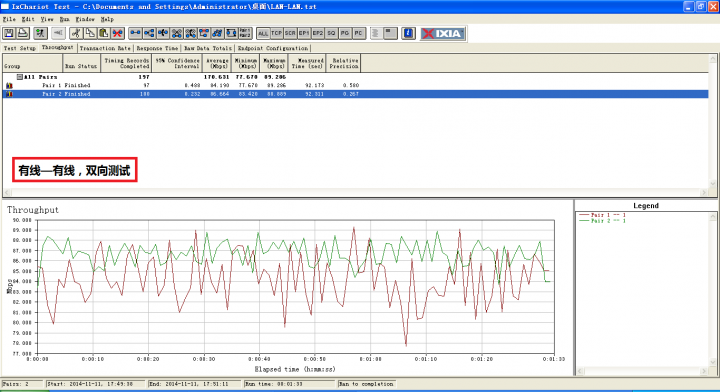Click the Pair 2 row icon
The width and height of the screenshot is (720, 392).
point(9,94)
